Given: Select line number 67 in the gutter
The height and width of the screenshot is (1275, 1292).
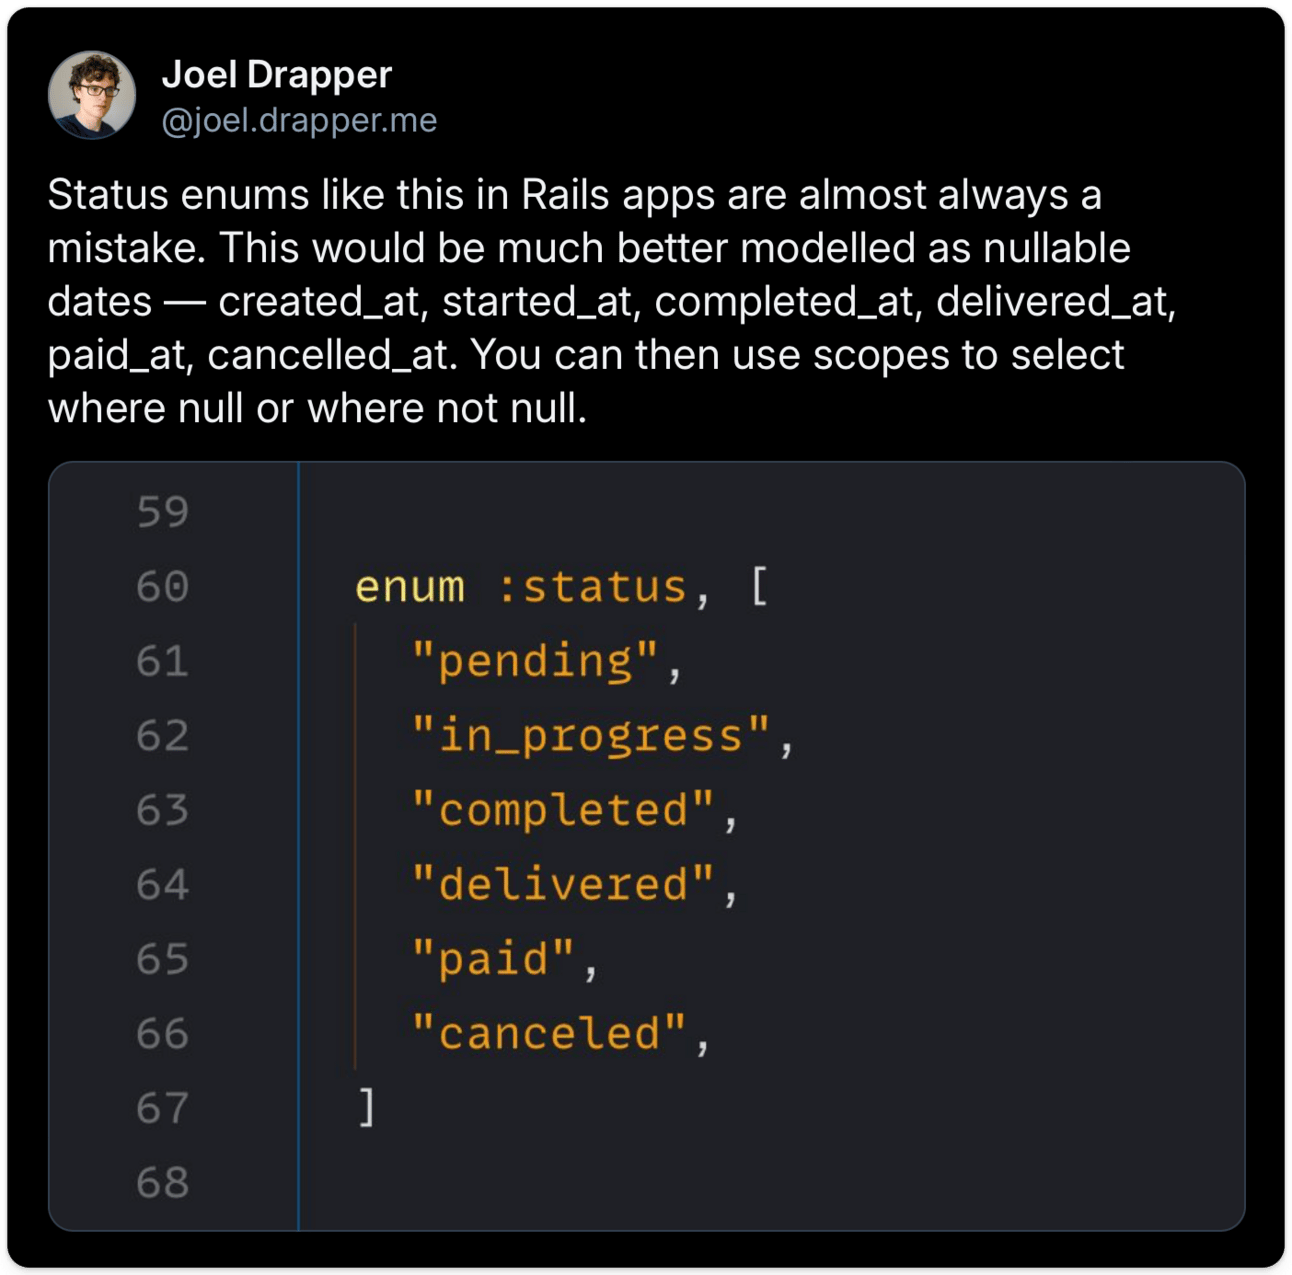Looking at the screenshot, I should (162, 1108).
